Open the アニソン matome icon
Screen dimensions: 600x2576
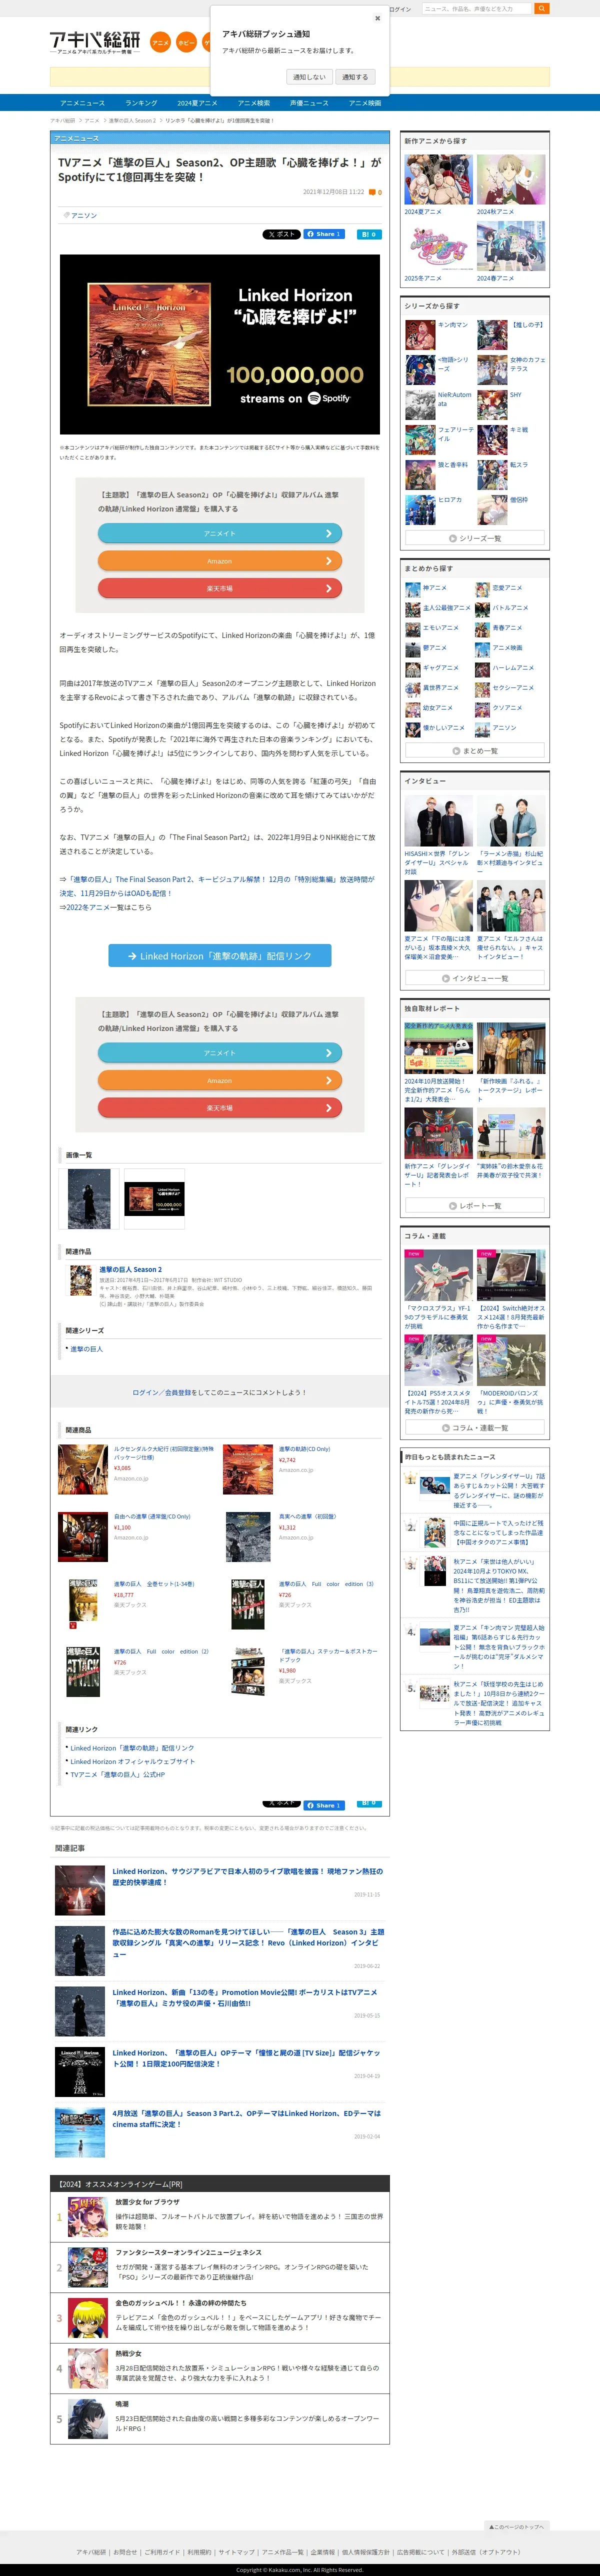click(483, 729)
